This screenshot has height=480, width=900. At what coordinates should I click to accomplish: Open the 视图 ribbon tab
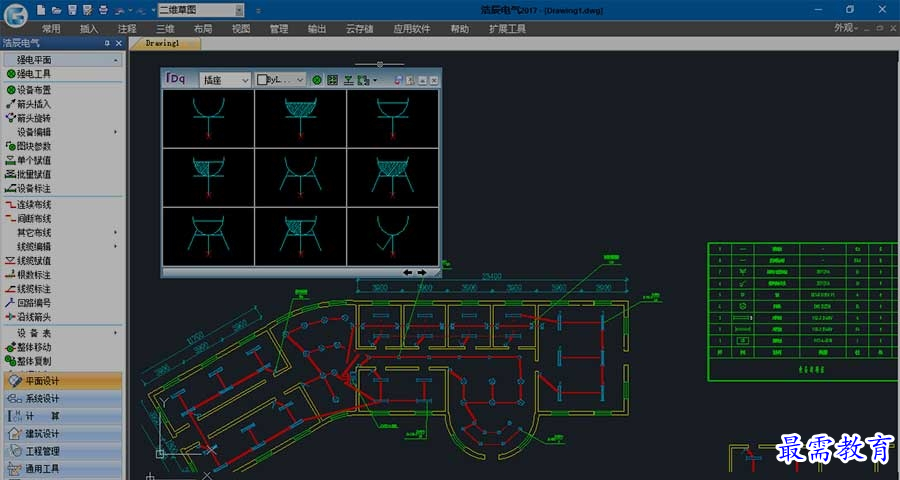click(240, 29)
